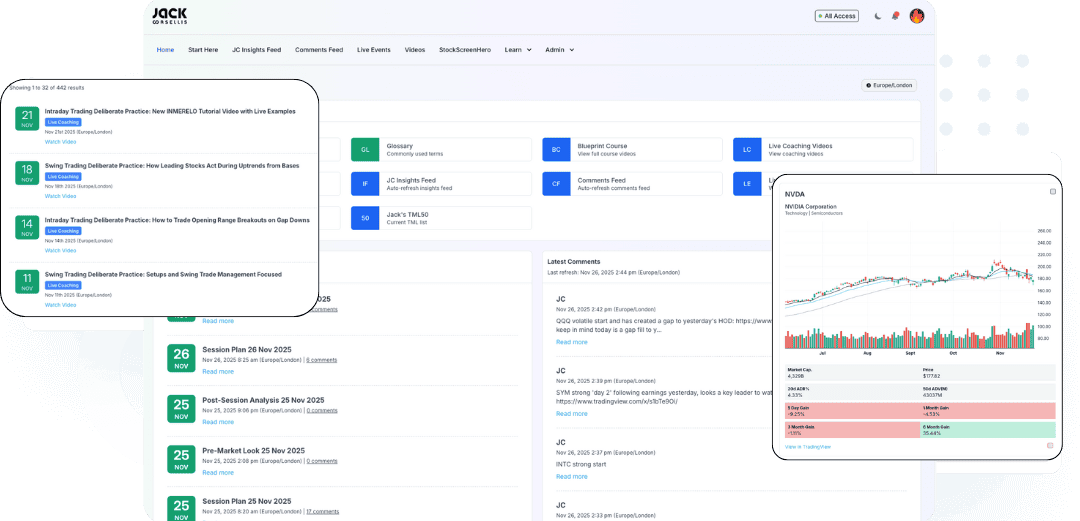The height and width of the screenshot is (521, 1080).
Task: Click the NVDA candlestick price chart
Action: [x=909, y=286]
